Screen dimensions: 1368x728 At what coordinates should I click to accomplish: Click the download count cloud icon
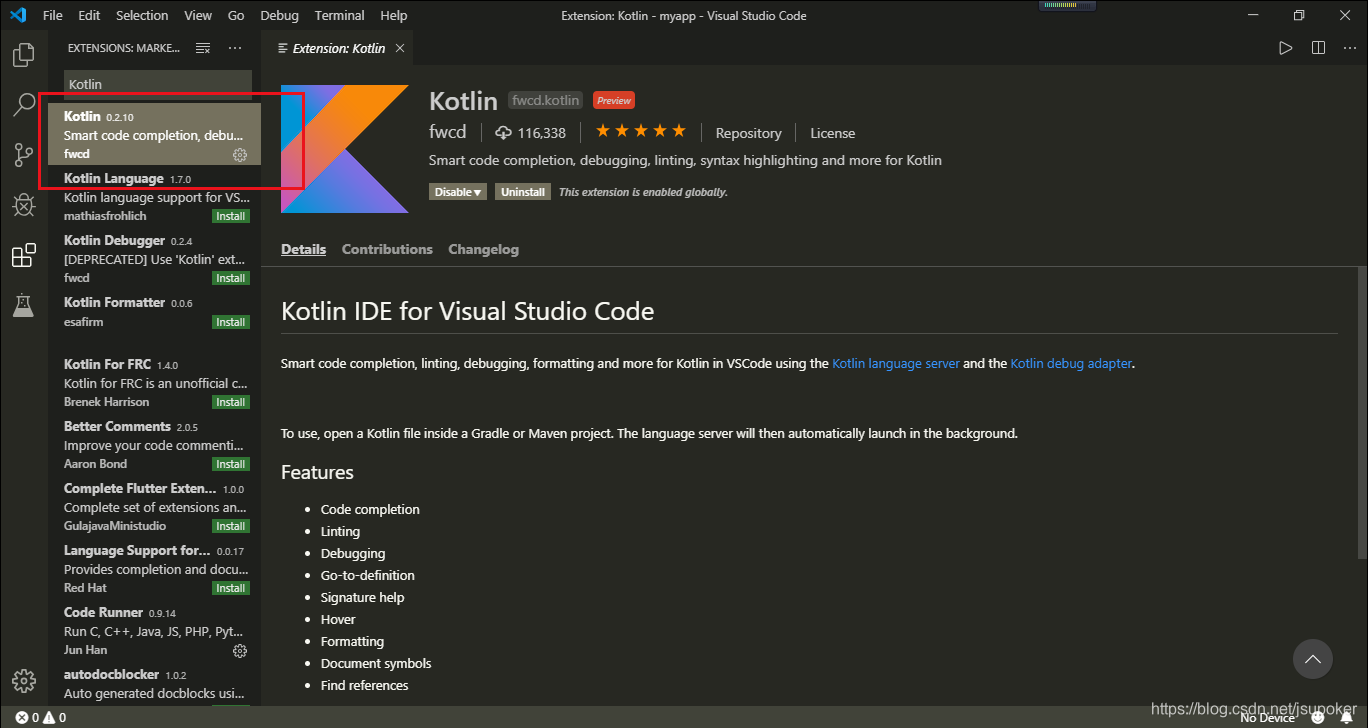[503, 133]
